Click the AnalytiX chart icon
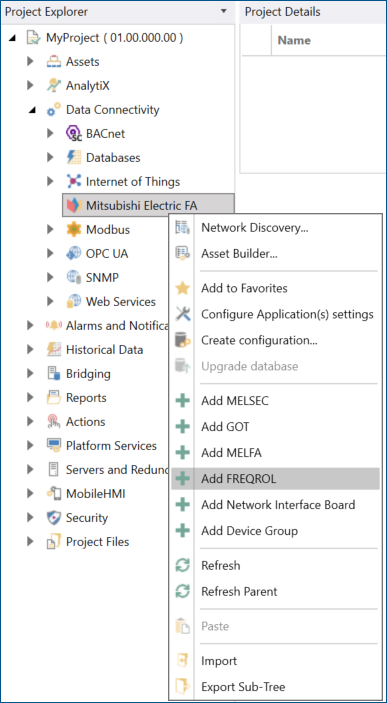 tap(54, 85)
